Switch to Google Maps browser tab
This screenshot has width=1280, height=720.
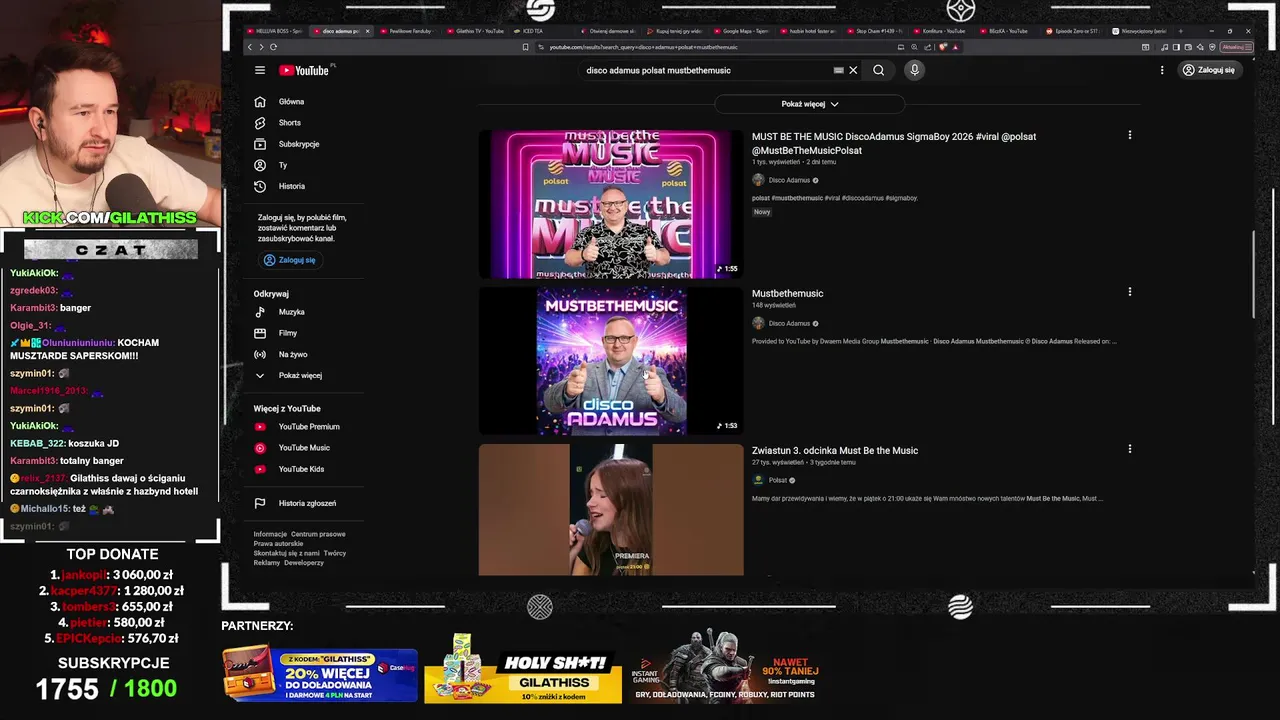tap(740, 31)
